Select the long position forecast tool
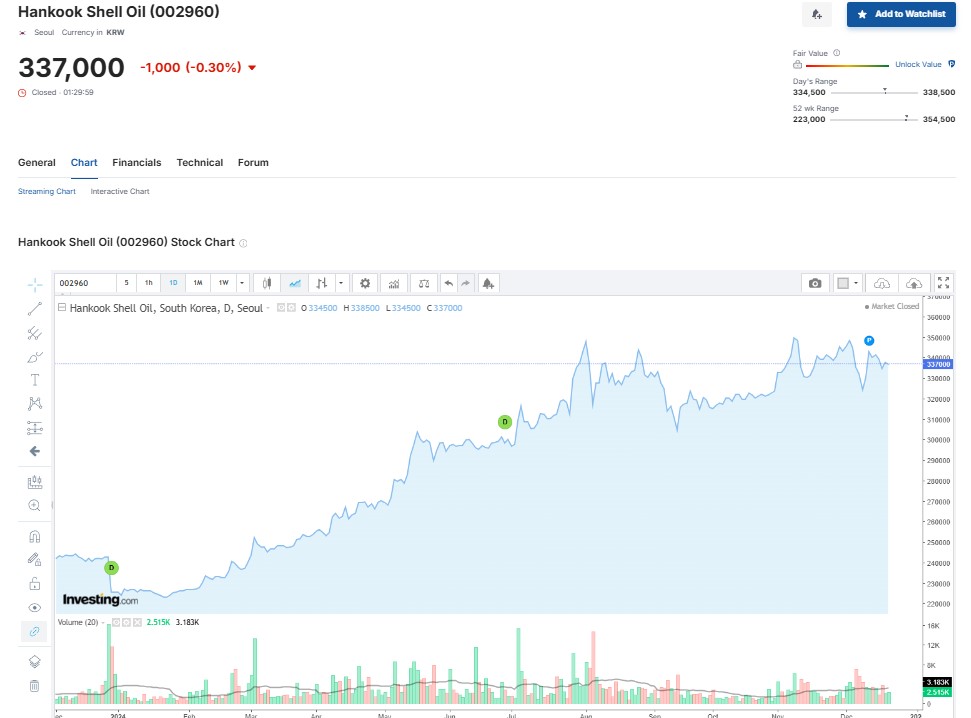Image resolution: width=971 pixels, height=718 pixels. 35,427
